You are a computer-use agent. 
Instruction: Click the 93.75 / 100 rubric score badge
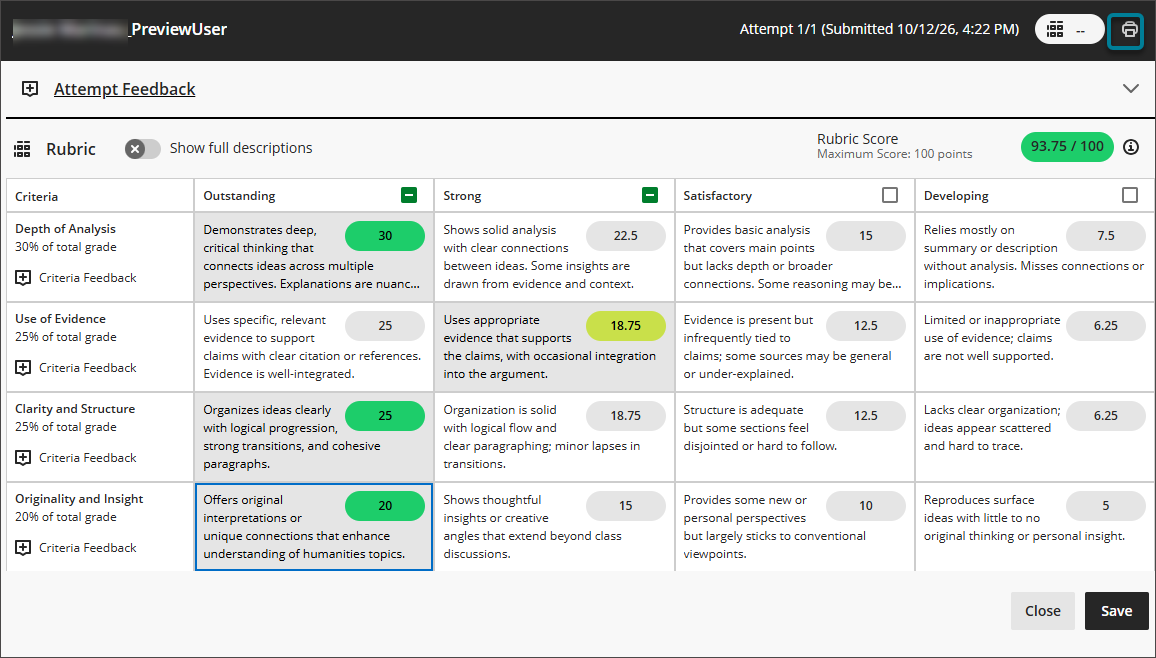coord(1067,147)
